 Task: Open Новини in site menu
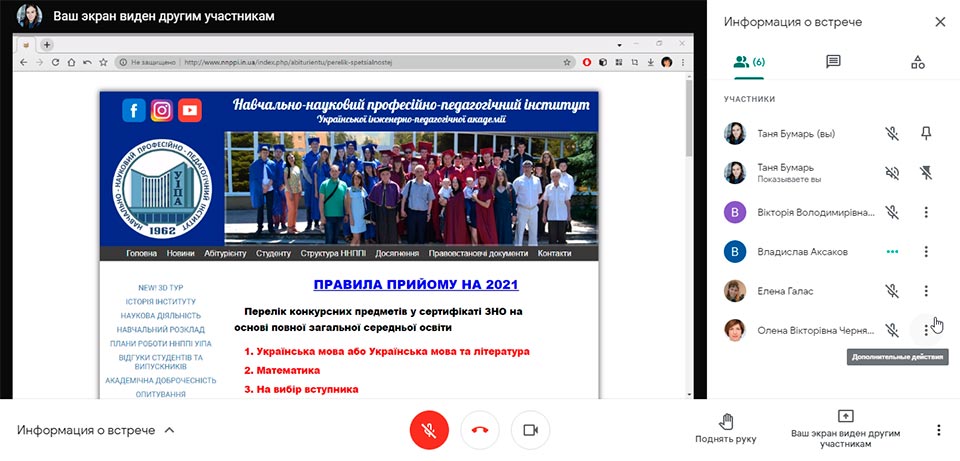(x=181, y=253)
